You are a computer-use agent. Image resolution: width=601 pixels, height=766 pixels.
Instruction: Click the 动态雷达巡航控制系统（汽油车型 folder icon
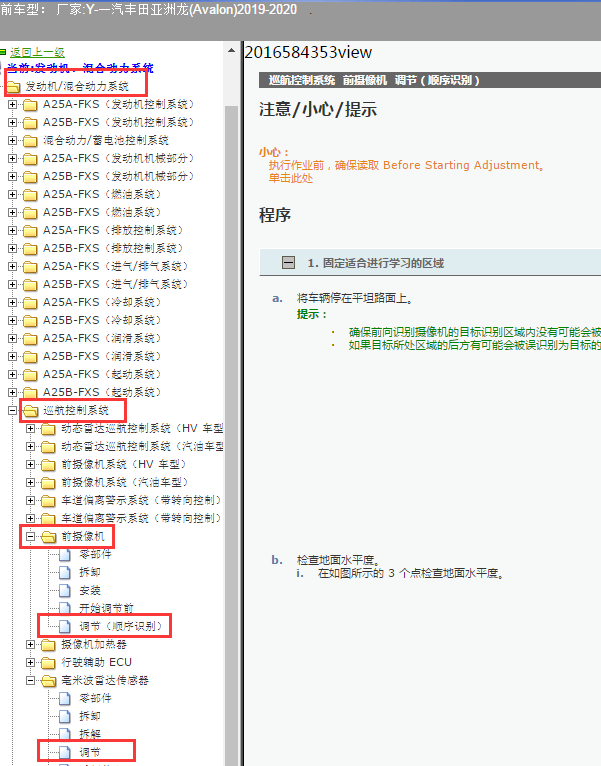[48, 447]
